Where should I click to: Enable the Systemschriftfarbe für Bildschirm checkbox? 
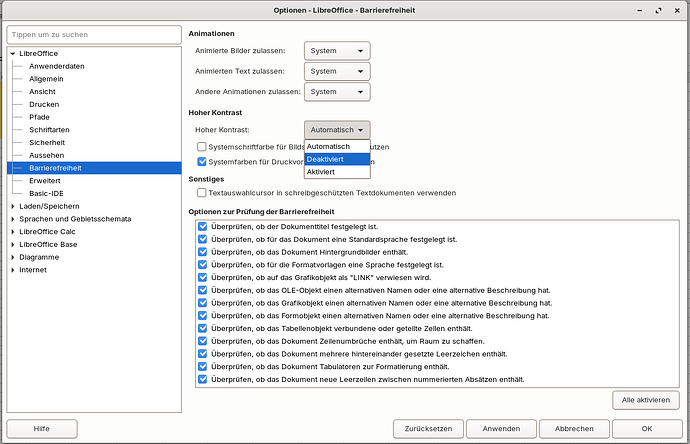pyautogui.click(x=202, y=147)
